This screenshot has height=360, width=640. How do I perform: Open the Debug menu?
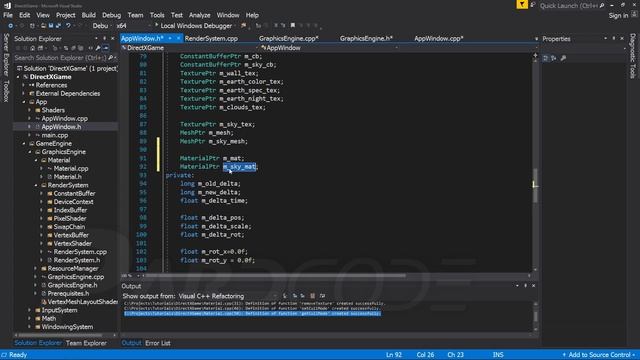click(x=111, y=15)
